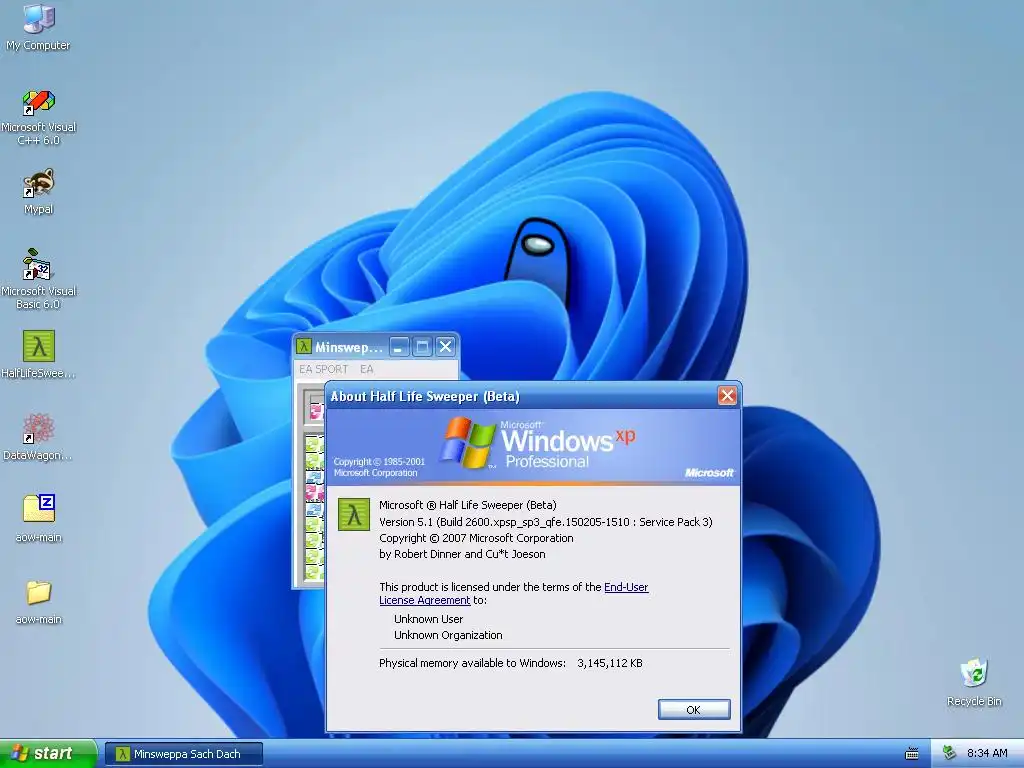This screenshot has width=1024, height=768.
Task: Click the lambda icon in About dialog
Action: coord(354,515)
